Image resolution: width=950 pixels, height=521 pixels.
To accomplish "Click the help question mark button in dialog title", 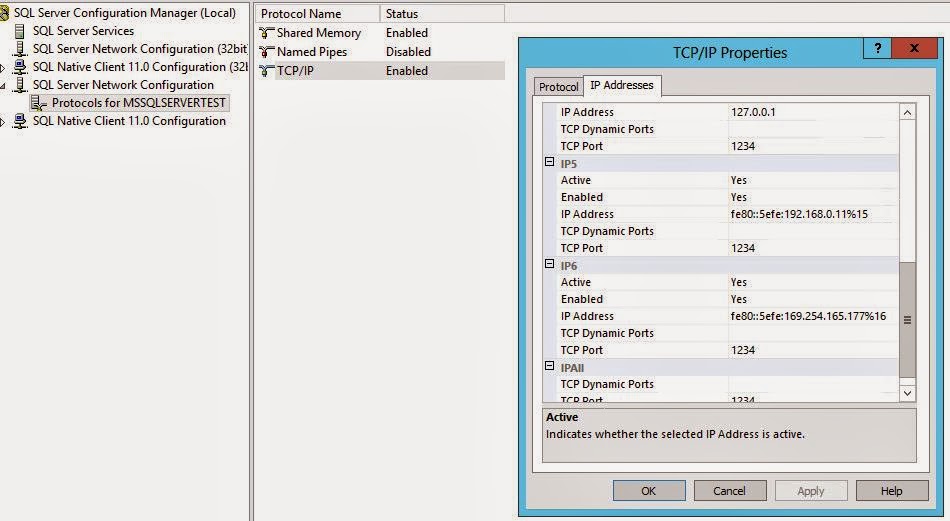I will tap(877, 48).
